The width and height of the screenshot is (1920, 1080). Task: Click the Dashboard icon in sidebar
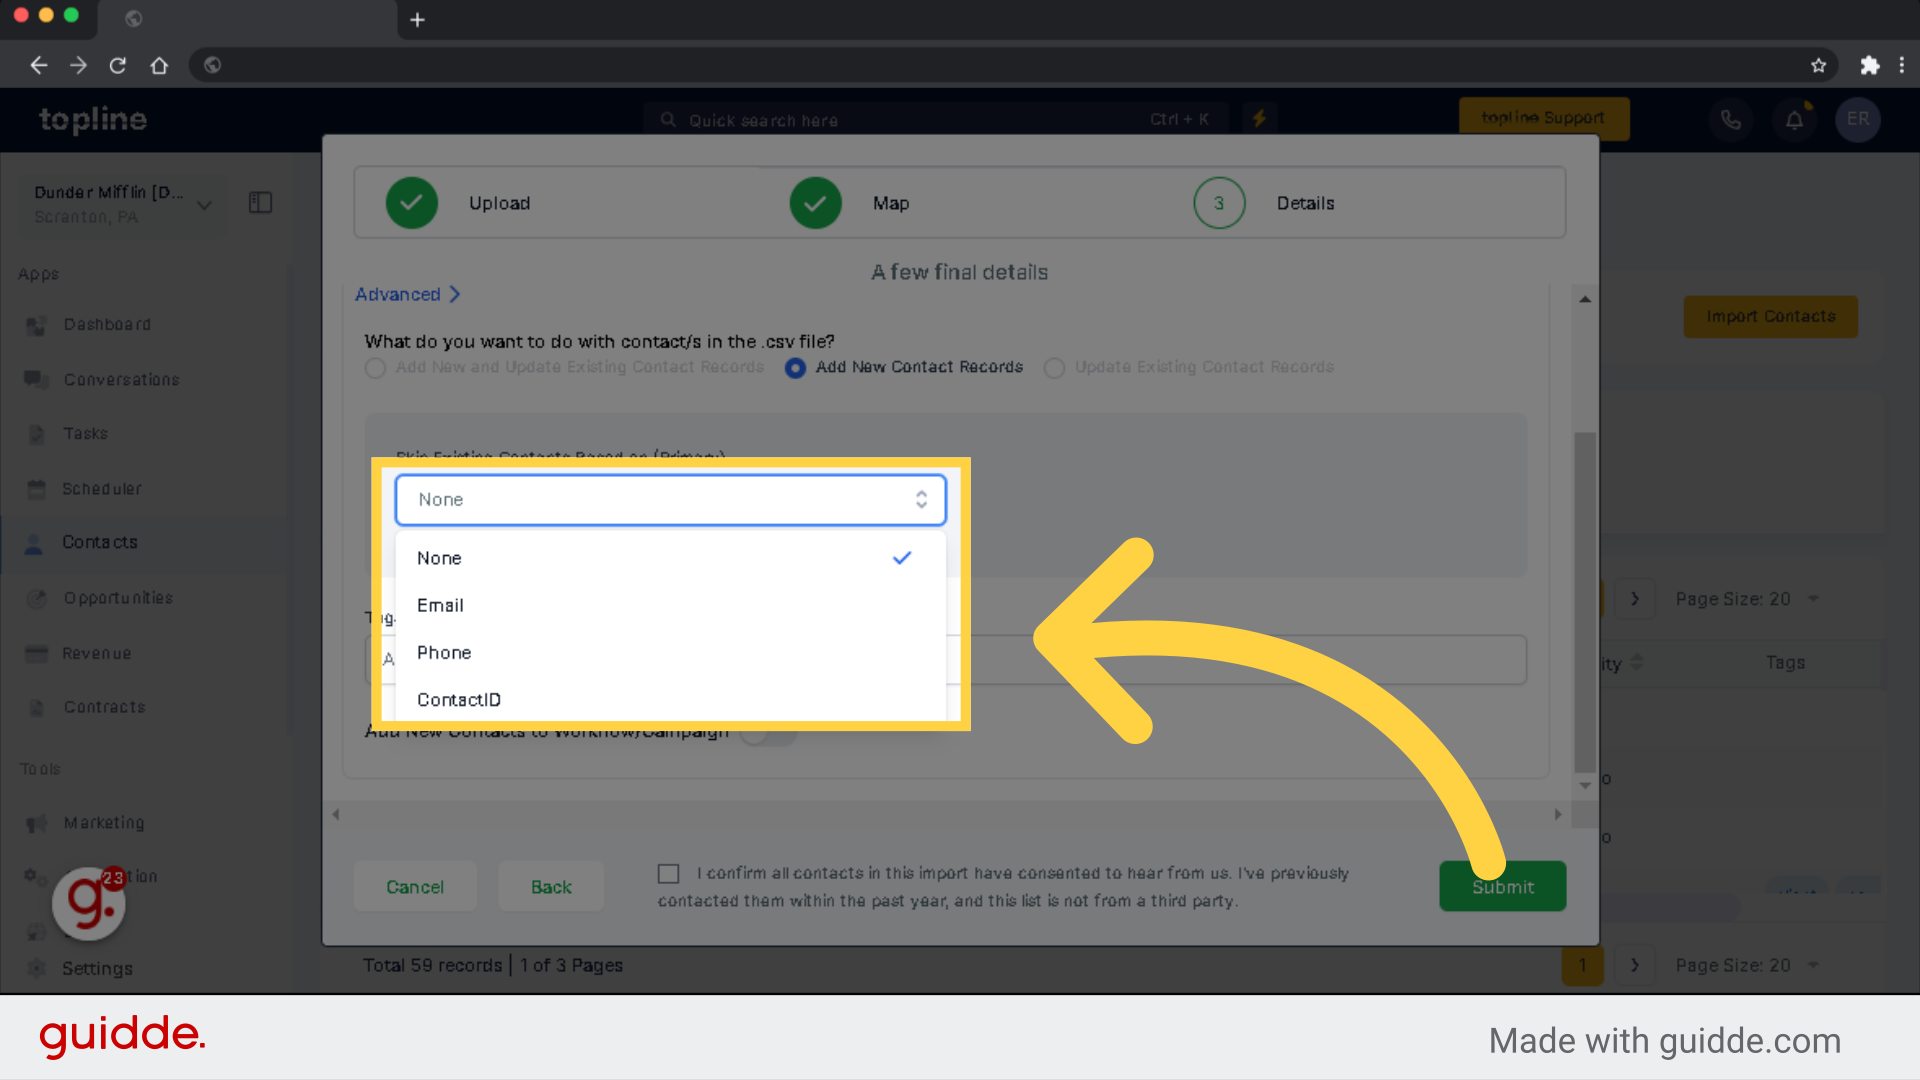tap(36, 324)
